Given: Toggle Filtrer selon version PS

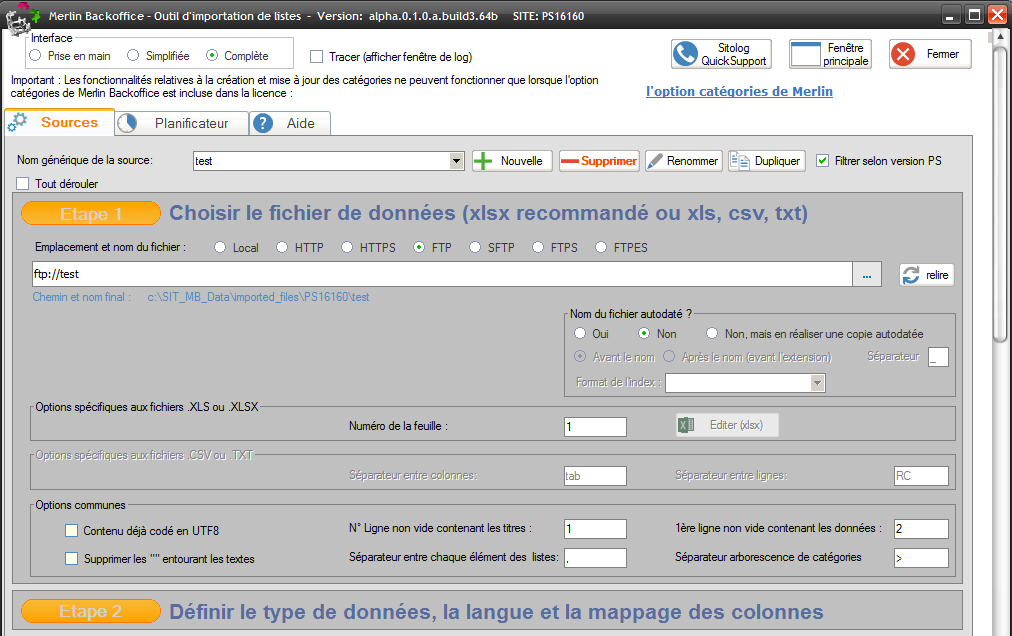Looking at the screenshot, I should pos(822,161).
